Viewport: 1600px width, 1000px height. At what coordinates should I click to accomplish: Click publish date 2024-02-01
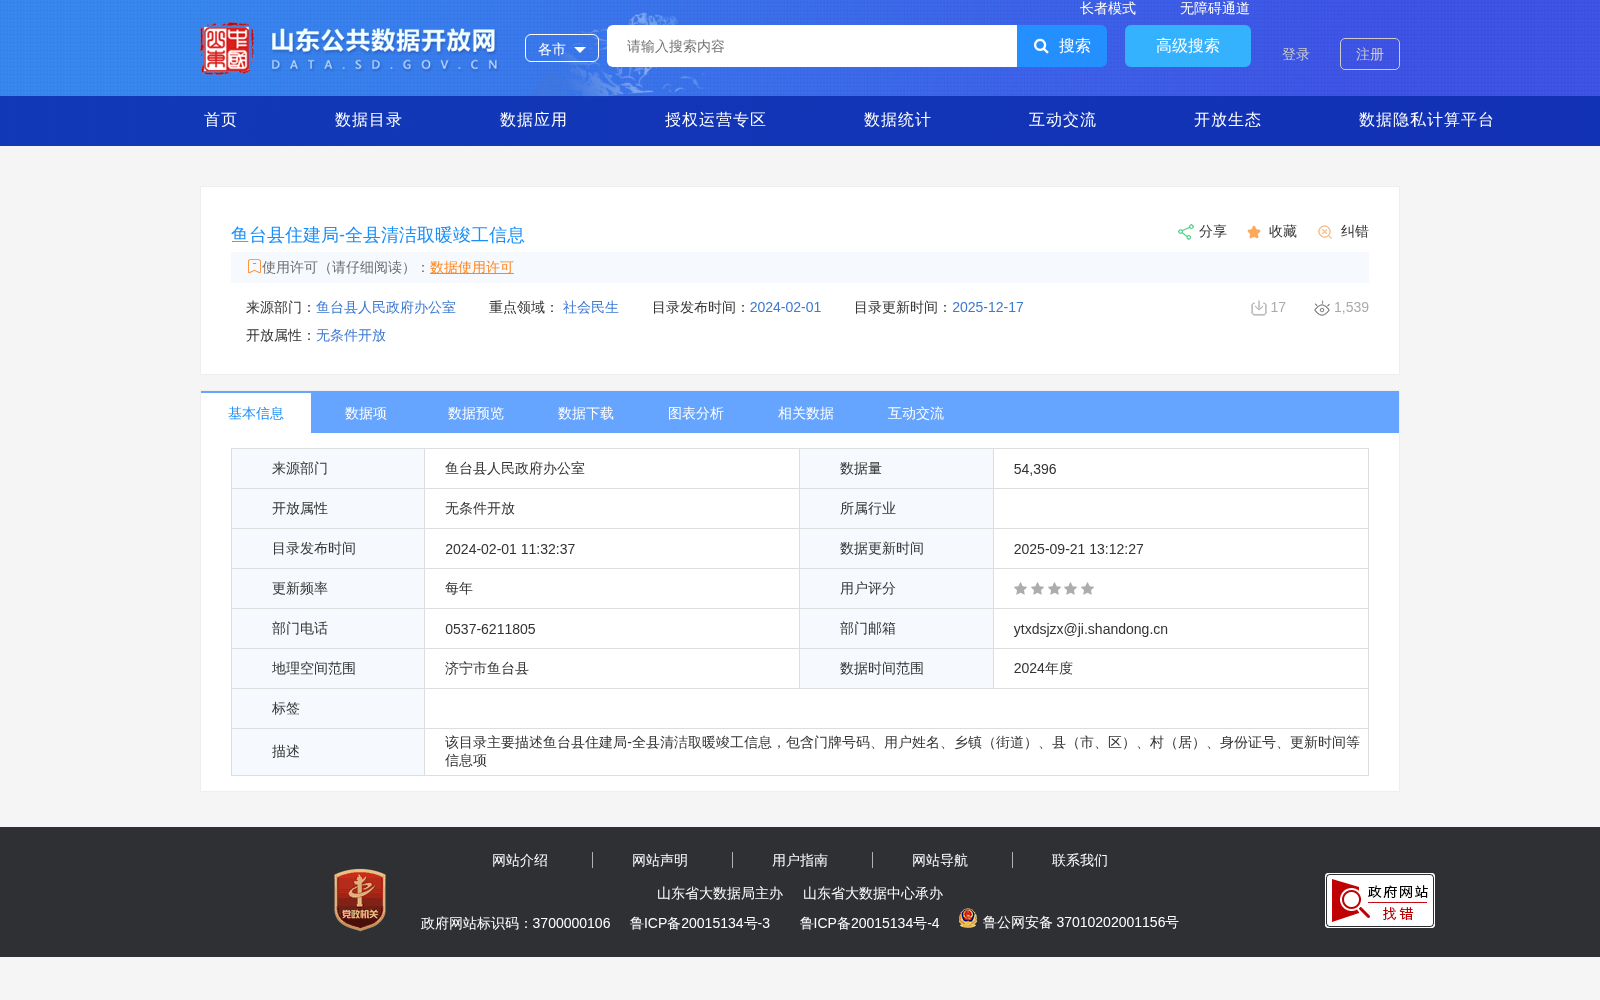pos(785,307)
